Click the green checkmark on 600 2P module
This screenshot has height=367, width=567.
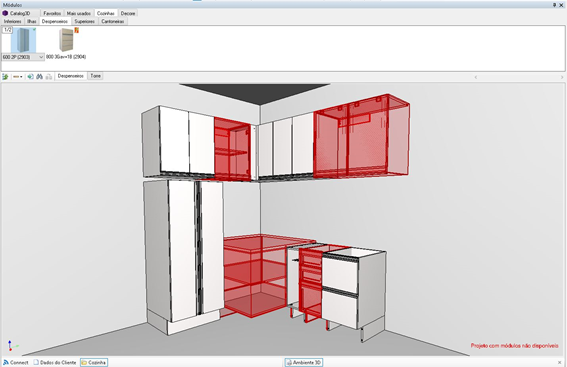coord(34,29)
